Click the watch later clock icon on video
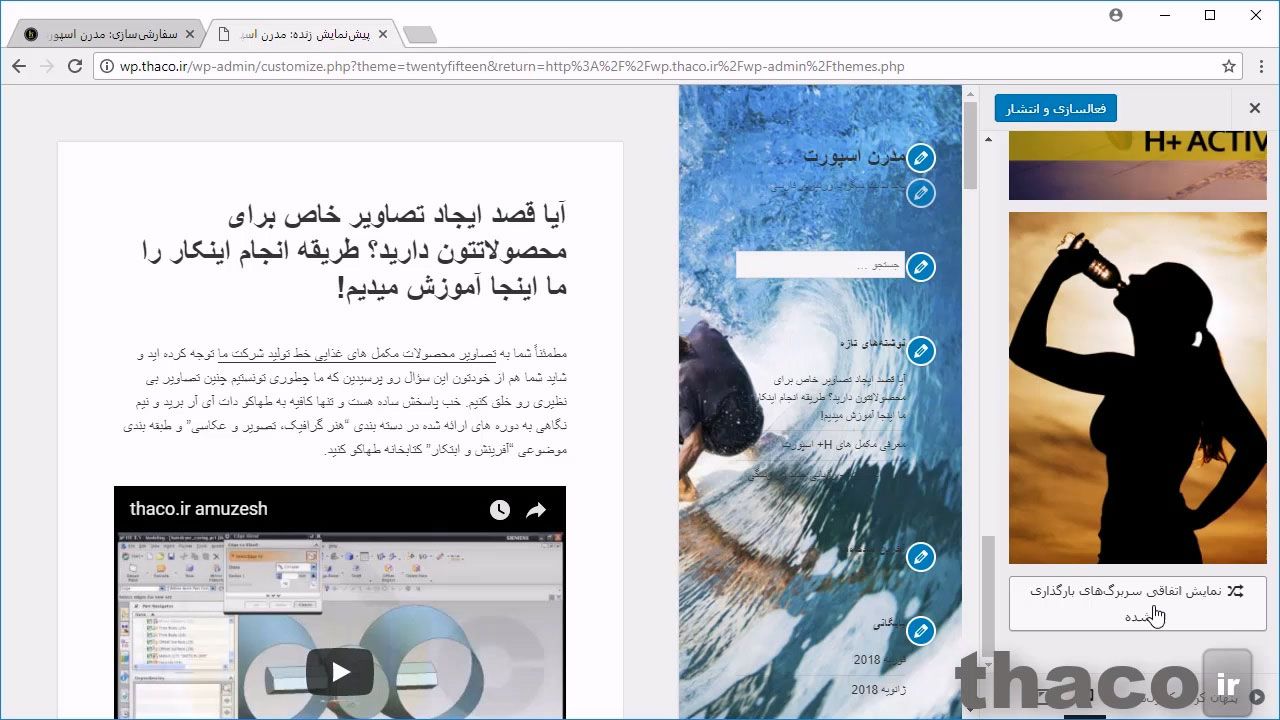 [x=499, y=510]
